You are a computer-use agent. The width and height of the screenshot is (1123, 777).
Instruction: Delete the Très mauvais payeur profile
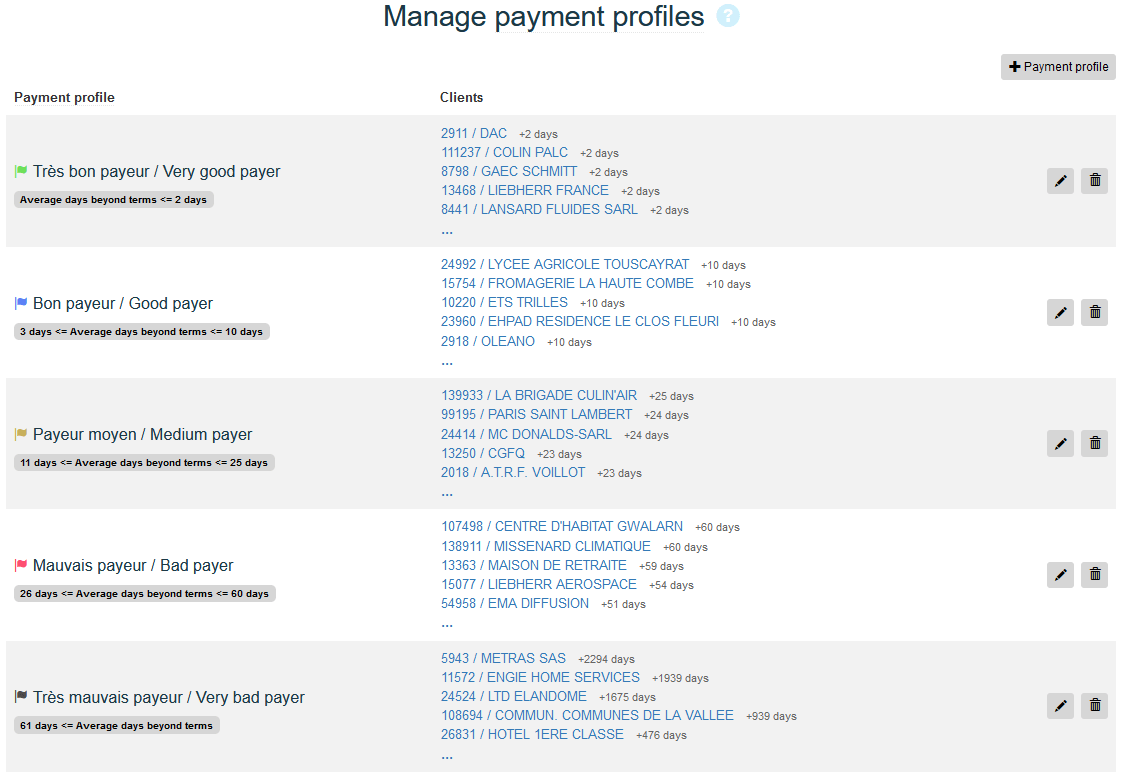coord(1094,706)
